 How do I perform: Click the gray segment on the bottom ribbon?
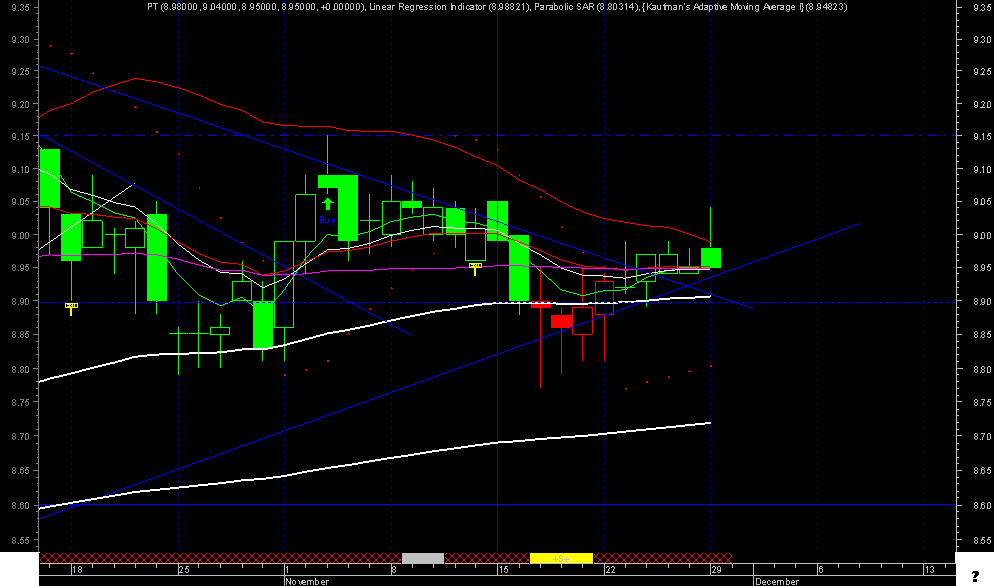point(423,558)
